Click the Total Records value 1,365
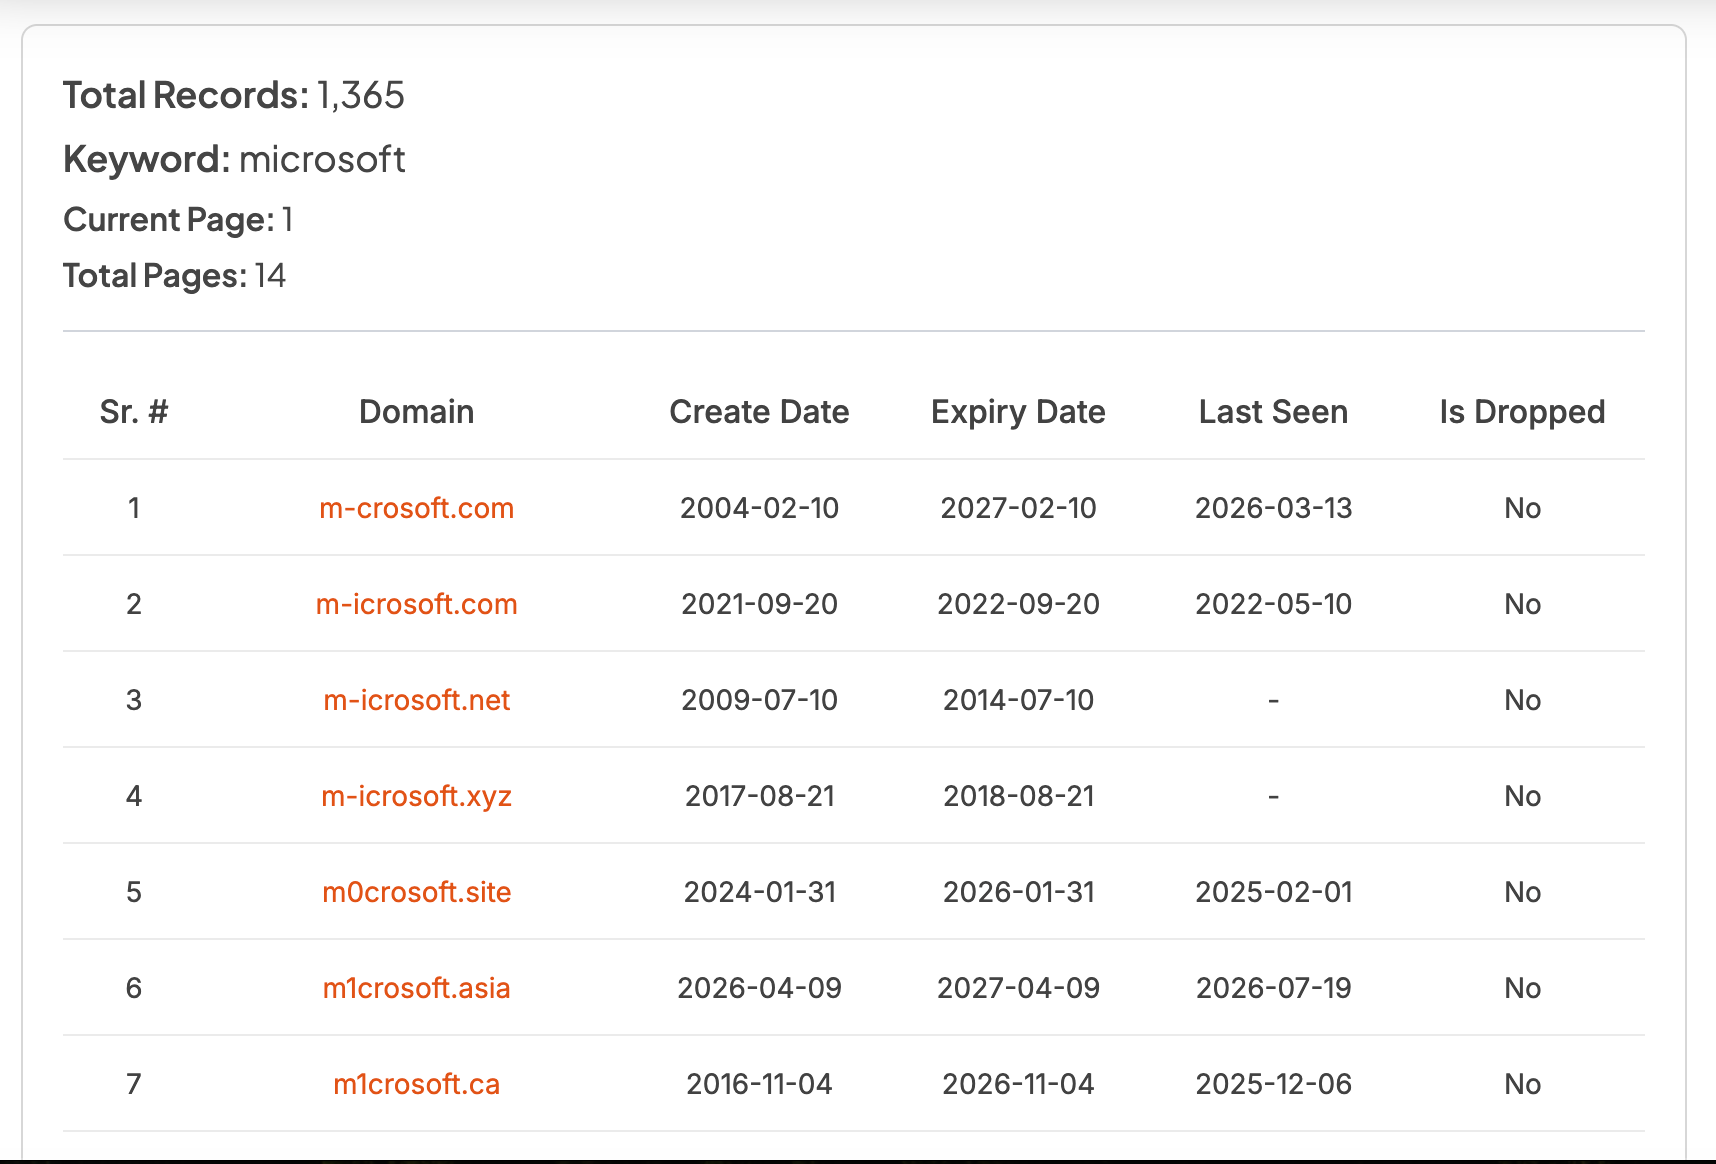The width and height of the screenshot is (1716, 1164). [x=360, y=96]
